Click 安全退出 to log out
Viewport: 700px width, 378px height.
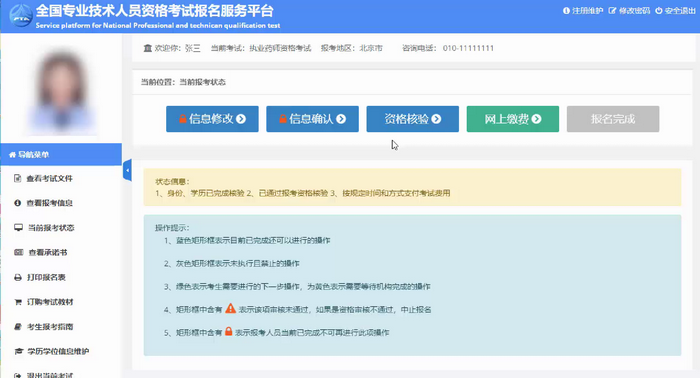point(675,11)
